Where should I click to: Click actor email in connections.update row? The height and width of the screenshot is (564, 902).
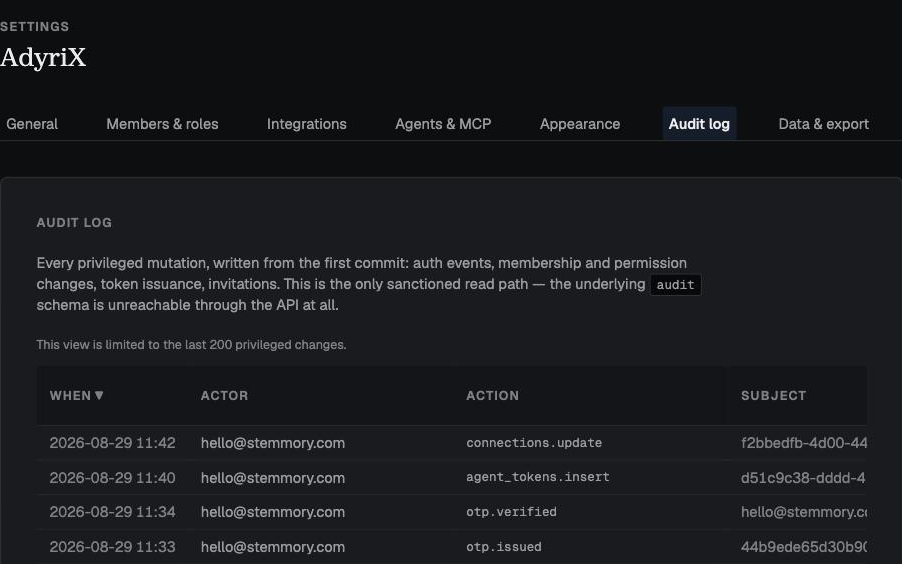(273, 443)
